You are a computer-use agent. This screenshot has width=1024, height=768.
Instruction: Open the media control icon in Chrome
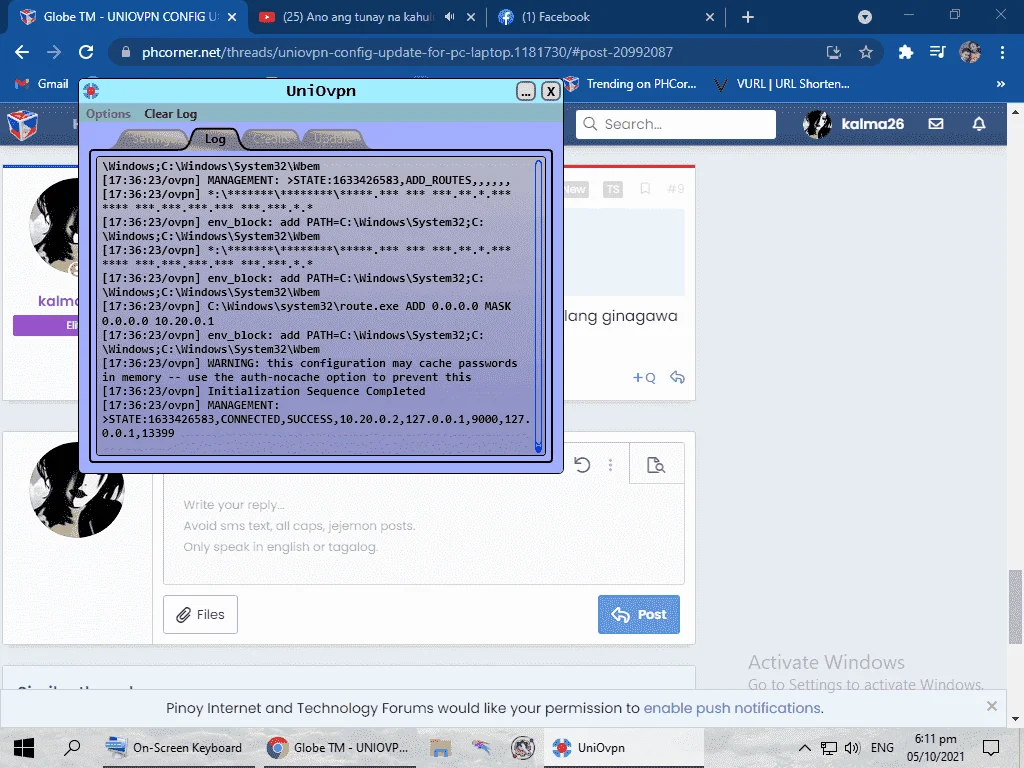point(937,52)
